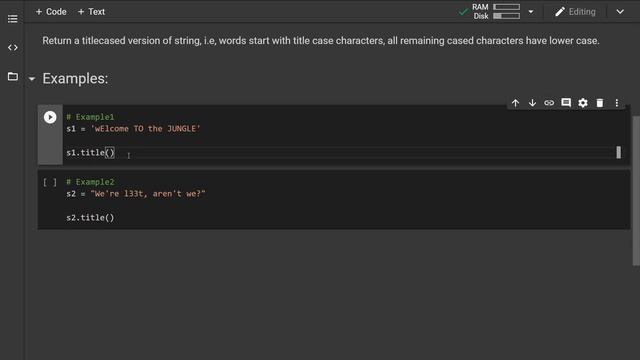Run the Example1 code cell

[50, 118]
